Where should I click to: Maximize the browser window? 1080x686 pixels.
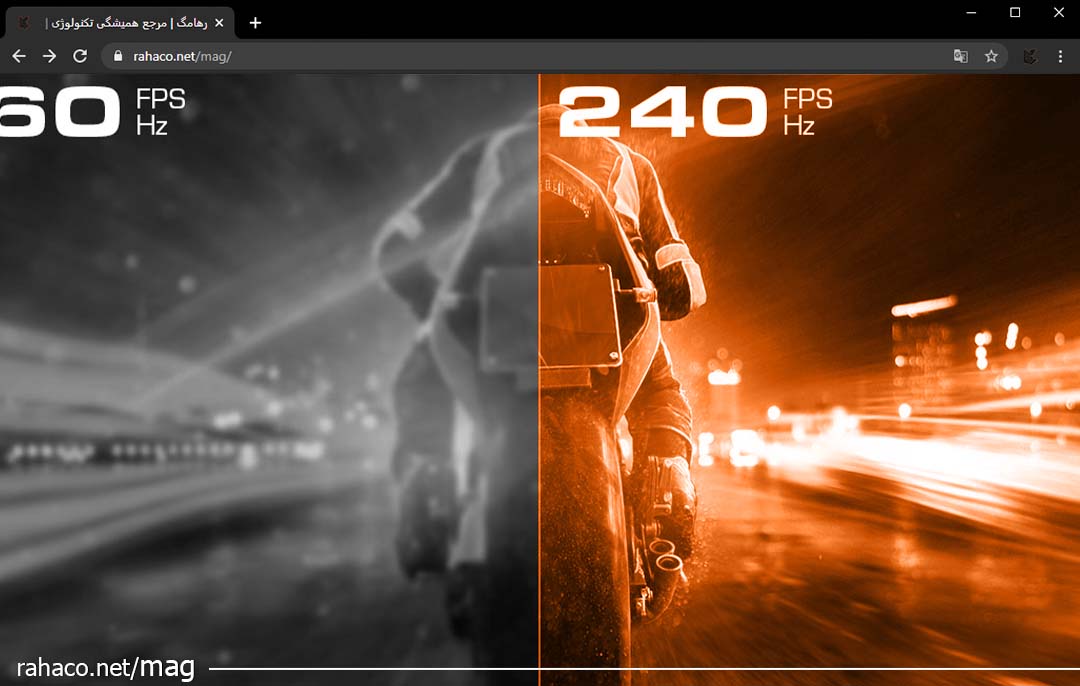coord(1015,12)
